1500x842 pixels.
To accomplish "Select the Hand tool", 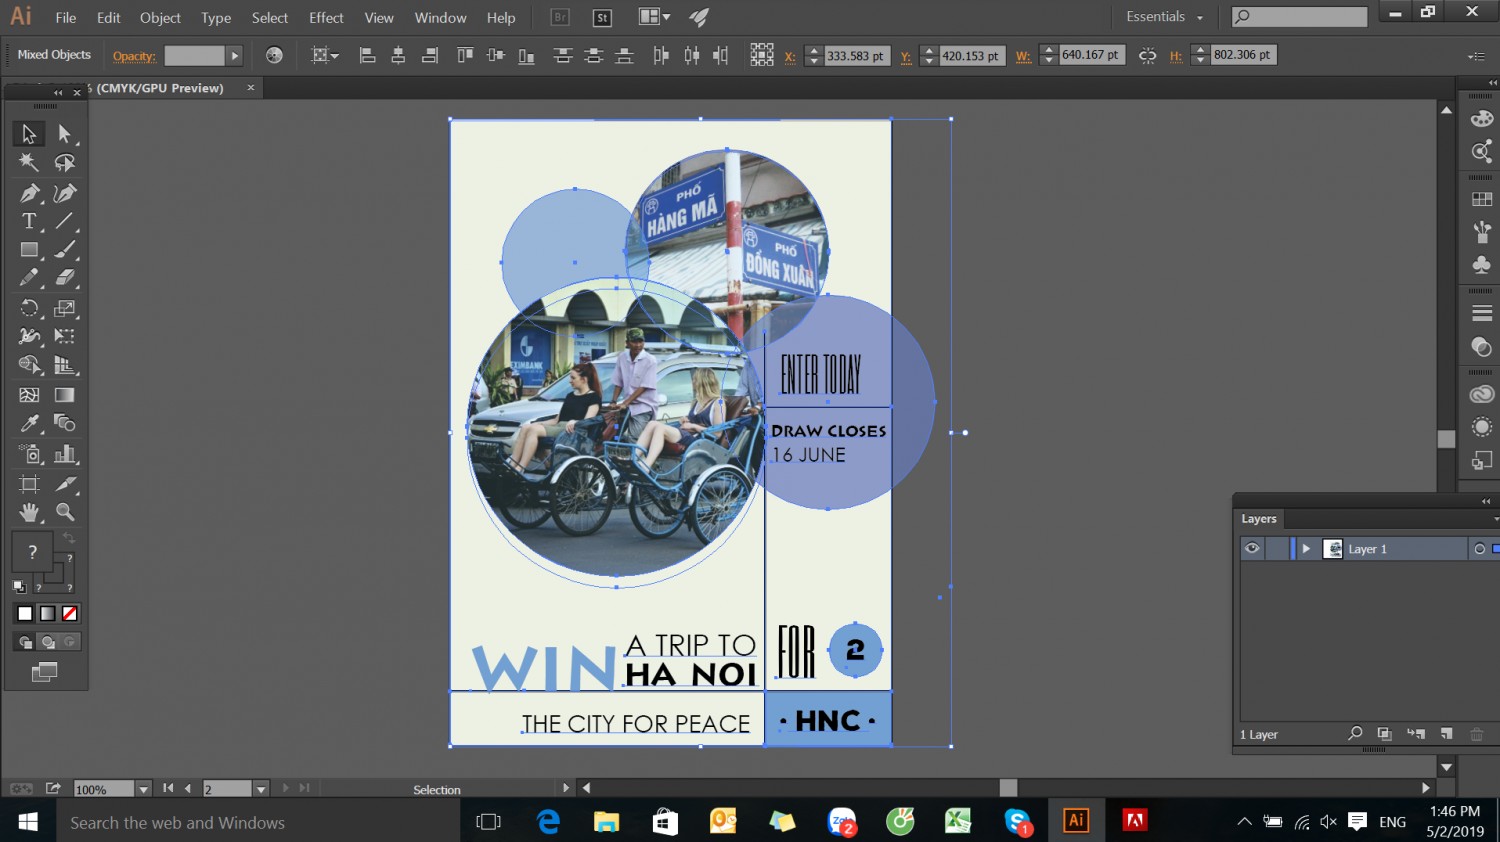I will [x=29, y=512].
